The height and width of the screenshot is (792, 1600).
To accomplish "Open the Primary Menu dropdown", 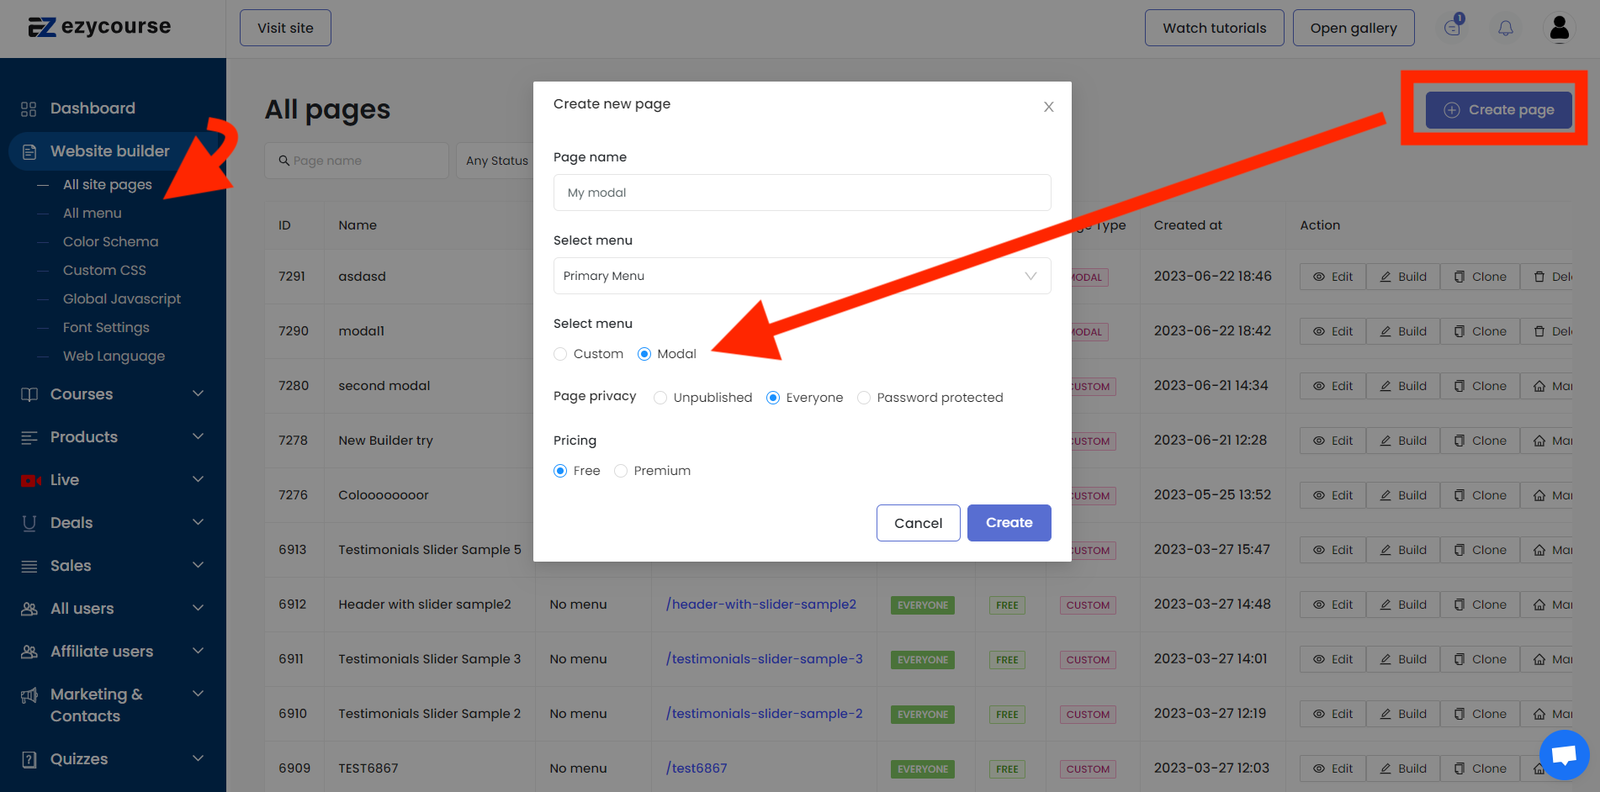I will 801,276.
